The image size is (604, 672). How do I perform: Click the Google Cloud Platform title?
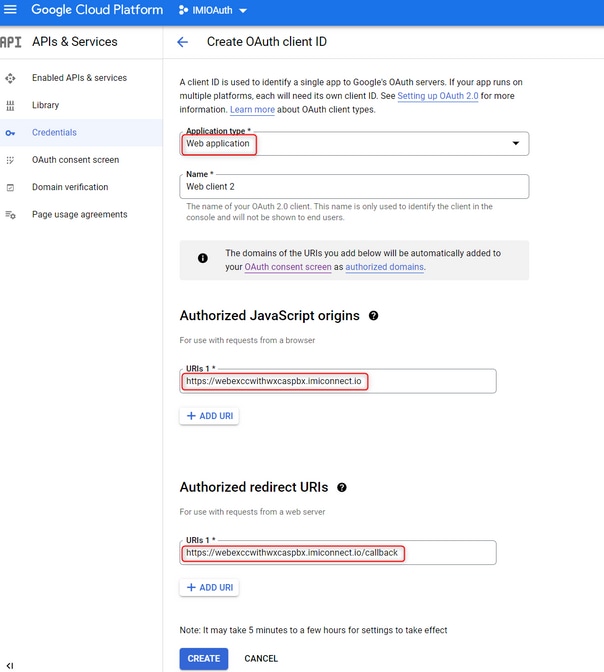[97, 10]
